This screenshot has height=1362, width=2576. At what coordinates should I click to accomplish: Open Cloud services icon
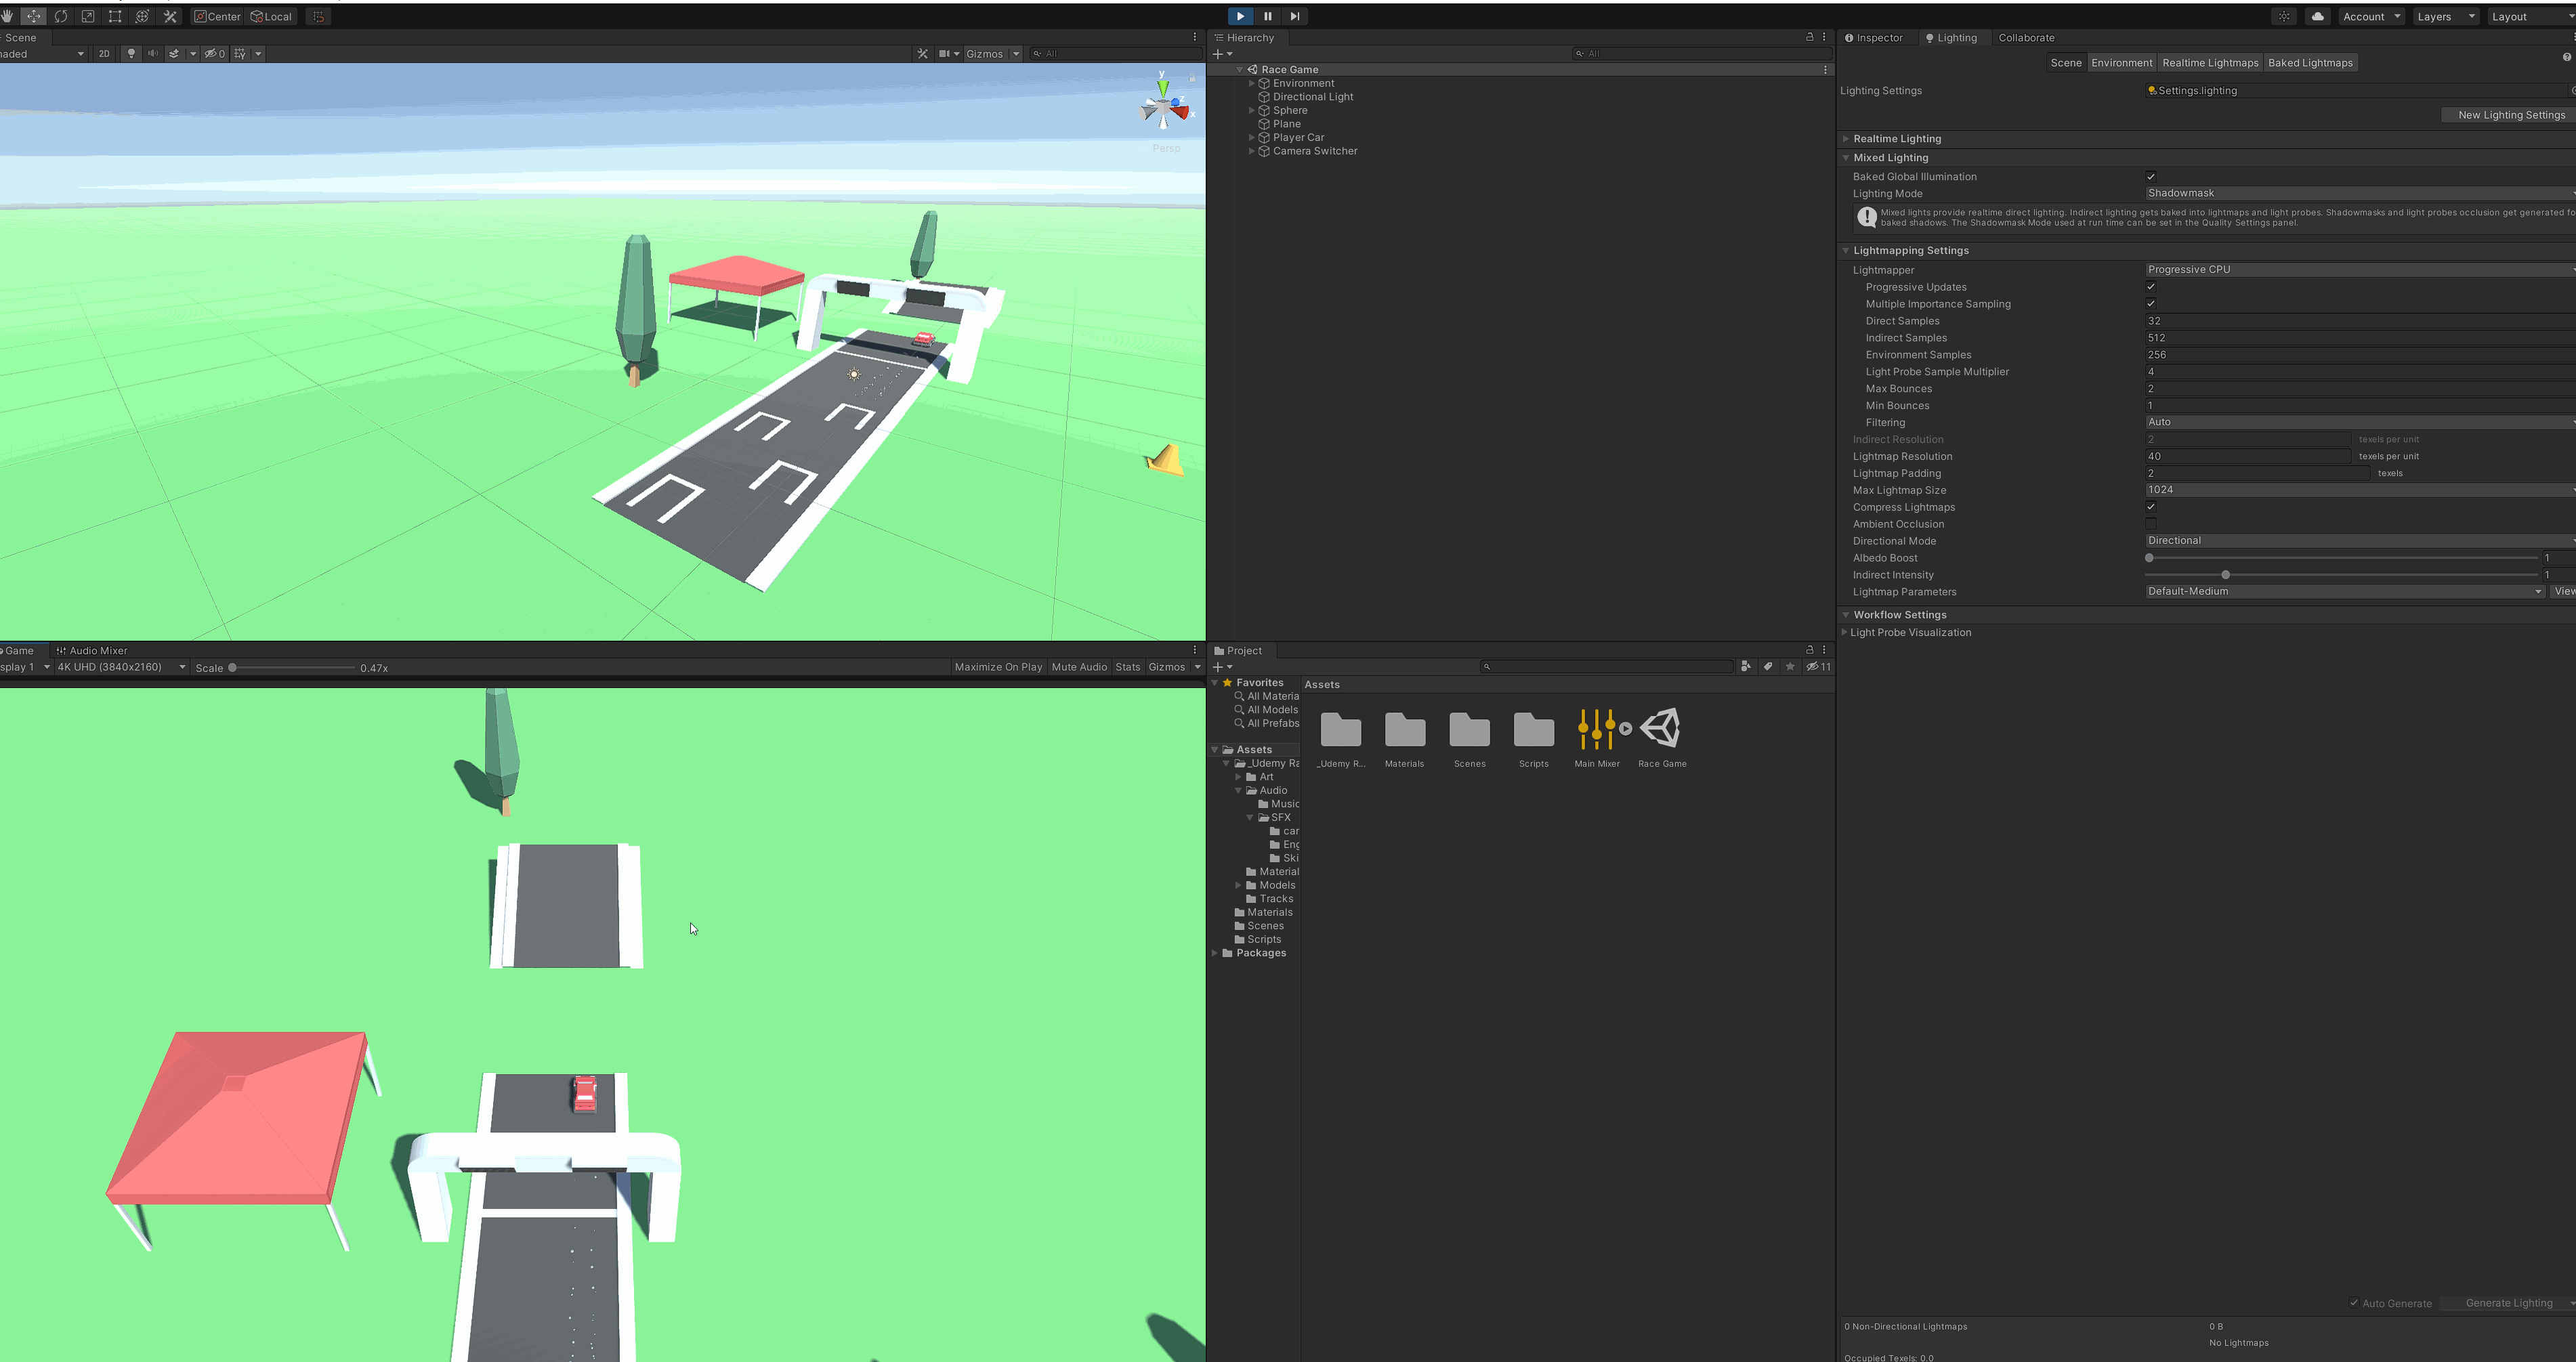[2317, 16]
